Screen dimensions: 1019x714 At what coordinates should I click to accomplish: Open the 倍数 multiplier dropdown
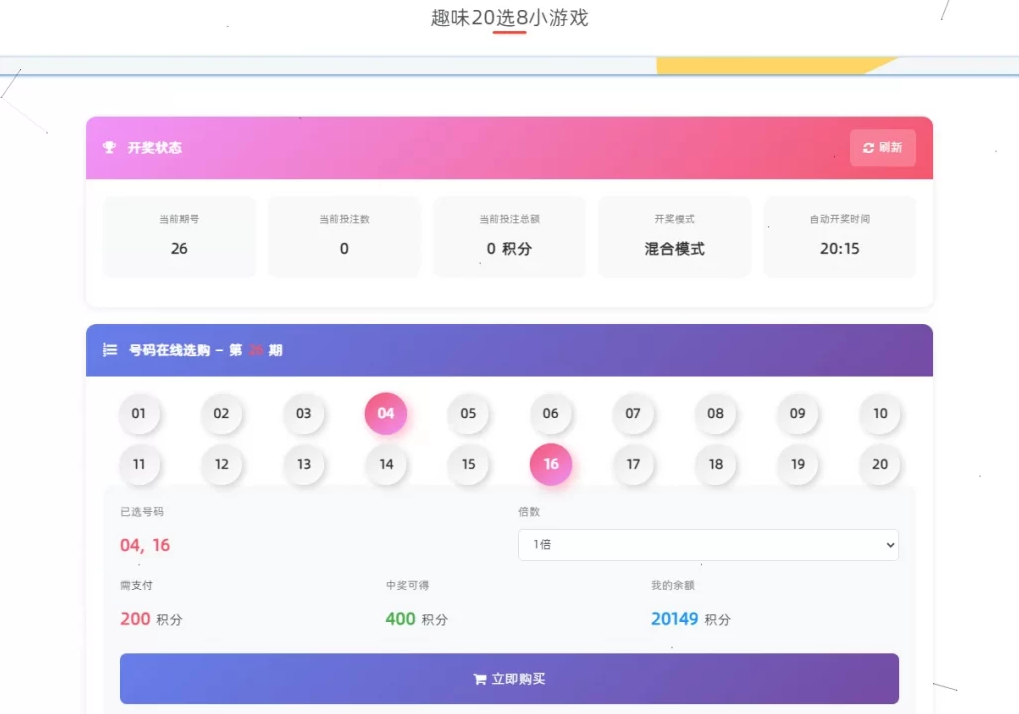708,545
